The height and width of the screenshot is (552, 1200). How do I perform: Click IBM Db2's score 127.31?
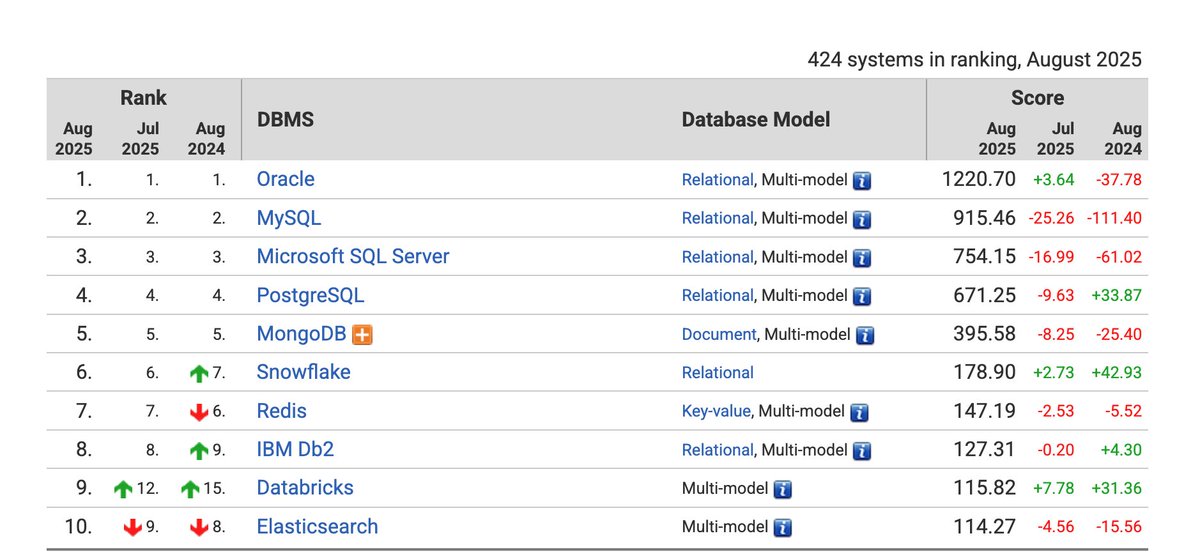[984, 450]
